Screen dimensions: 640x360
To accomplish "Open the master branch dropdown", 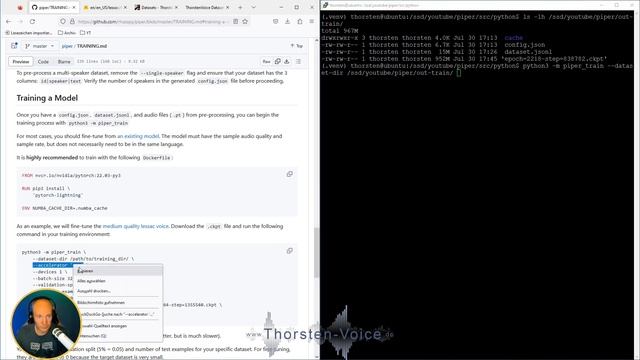I will click(39, 46).
